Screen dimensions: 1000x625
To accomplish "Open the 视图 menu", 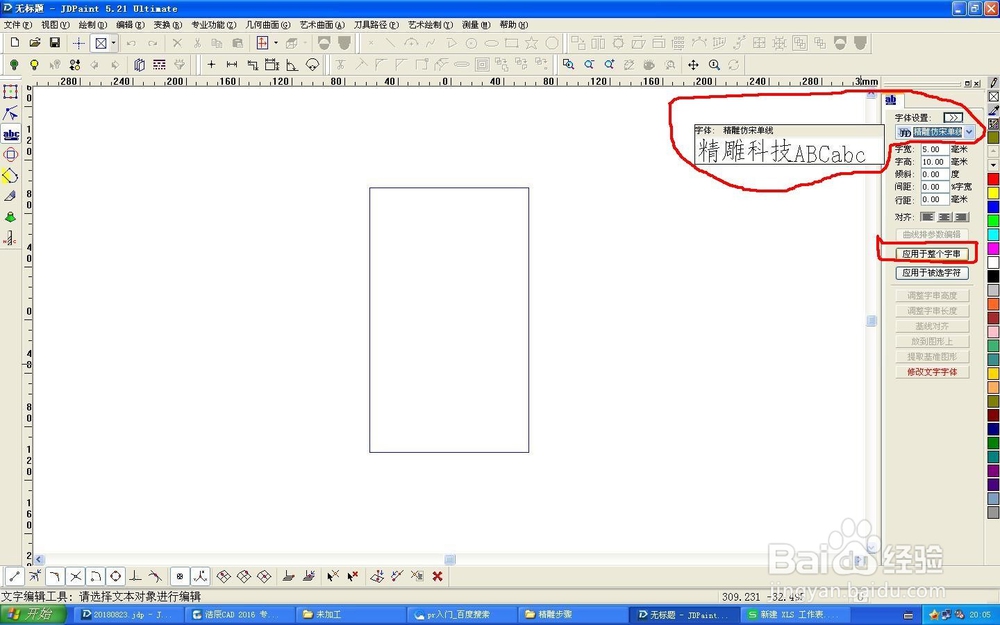I will point(55,25).
